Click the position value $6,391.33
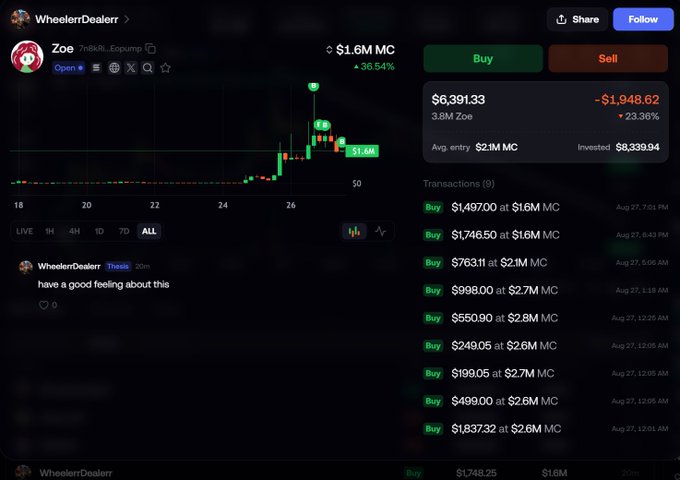 click(x=458, y=100)
